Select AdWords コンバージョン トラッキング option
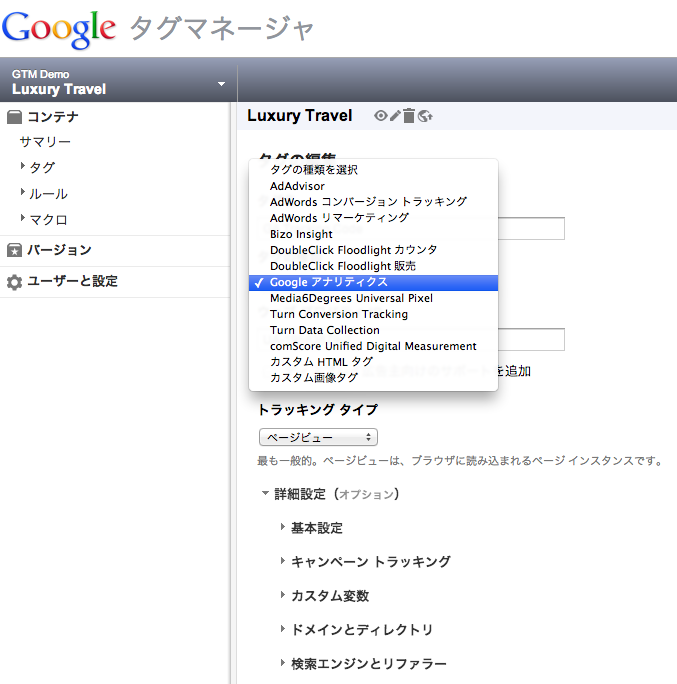 pyautogui.click(x=373, y=202)
